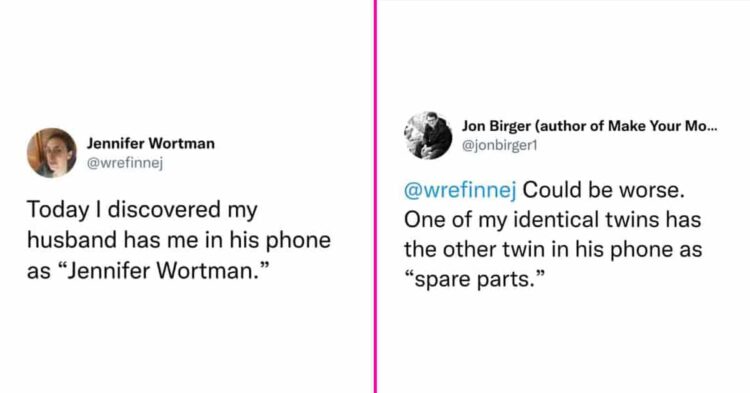Expand the truncated ellipsis in Jon Birger's name
The height and width of the screenshot is (393, 750).
(712, 128)
